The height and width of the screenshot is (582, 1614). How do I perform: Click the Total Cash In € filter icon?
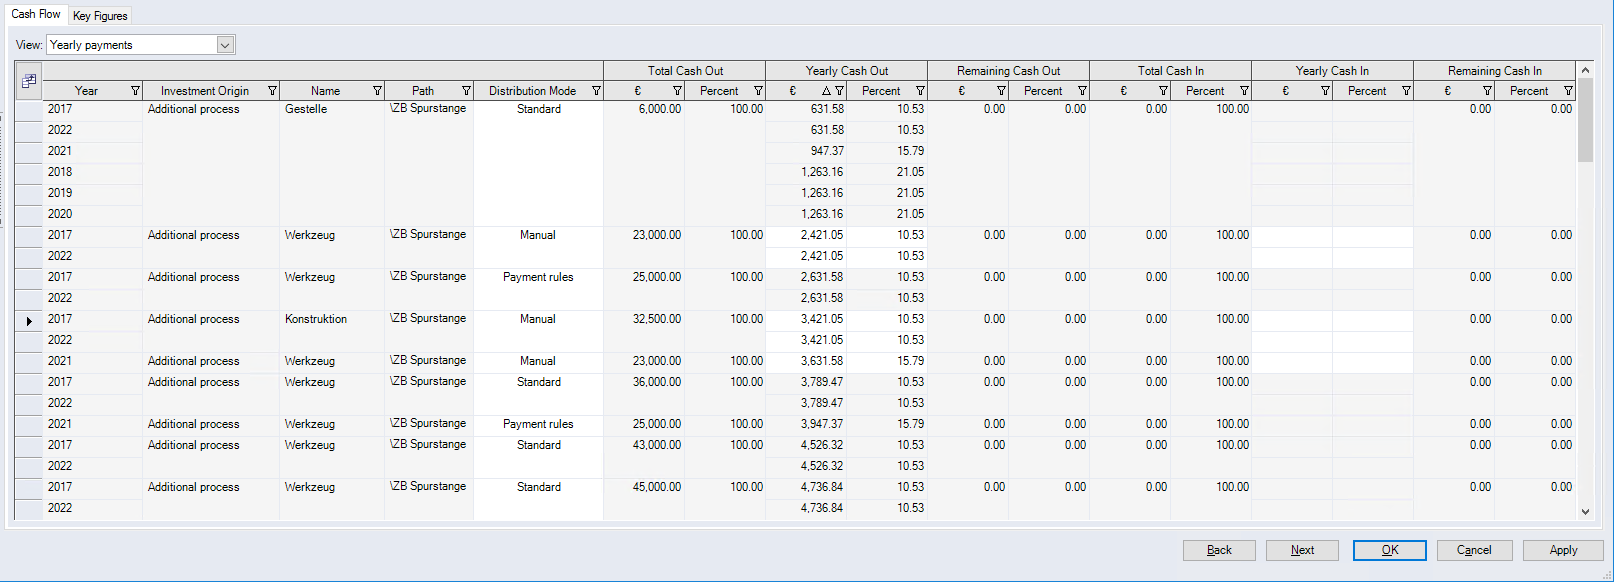1163,91
